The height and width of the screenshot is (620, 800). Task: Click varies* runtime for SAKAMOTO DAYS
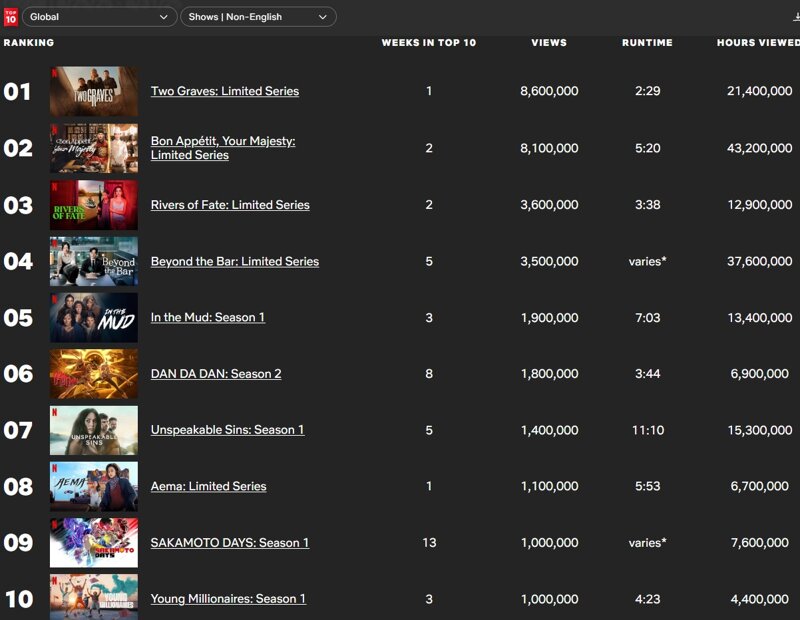pos(647,542)
